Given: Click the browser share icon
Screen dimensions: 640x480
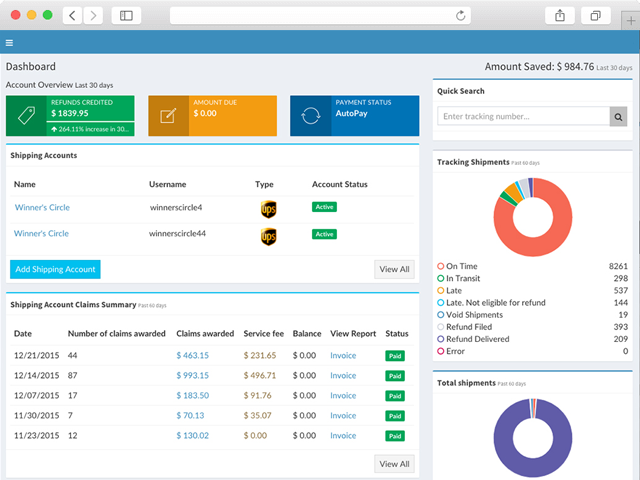Looking at the screenshot, I should 560,16.
